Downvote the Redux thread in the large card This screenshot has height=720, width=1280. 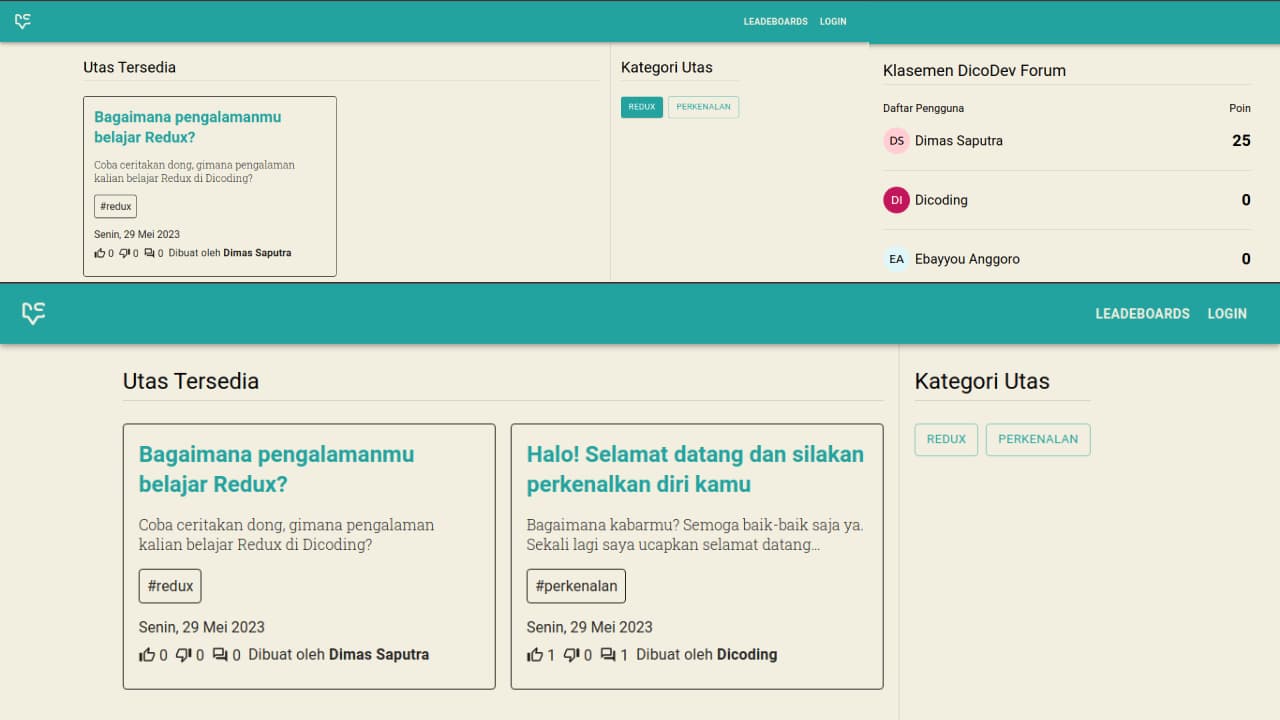(x=184, y=655)
